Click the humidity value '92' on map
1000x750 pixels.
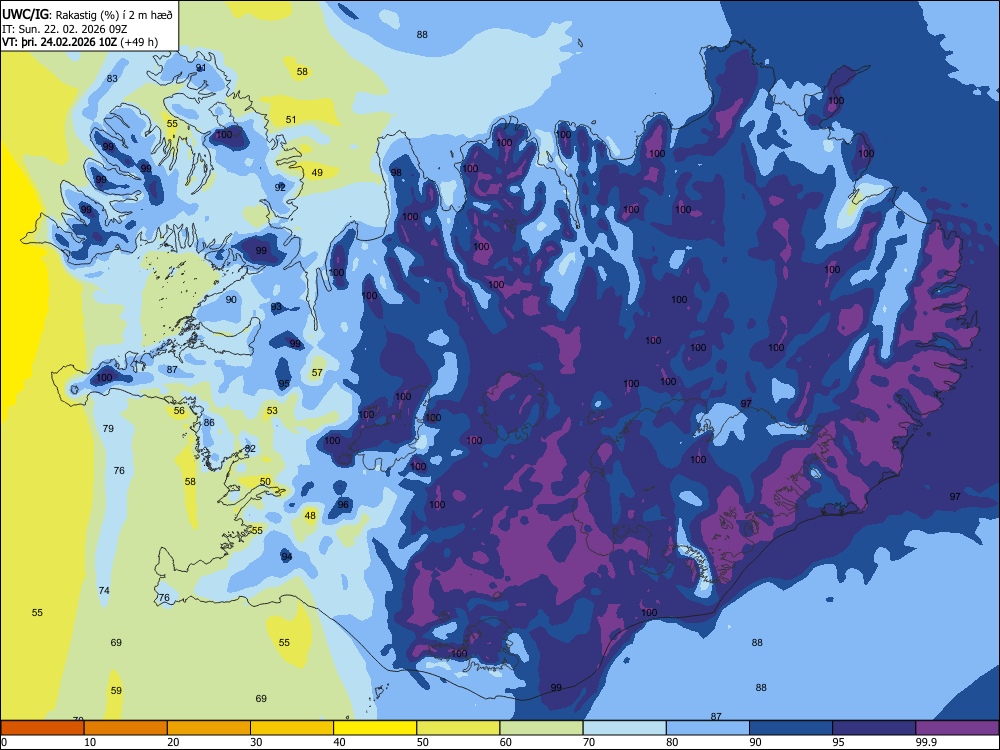tap(280, 188)
